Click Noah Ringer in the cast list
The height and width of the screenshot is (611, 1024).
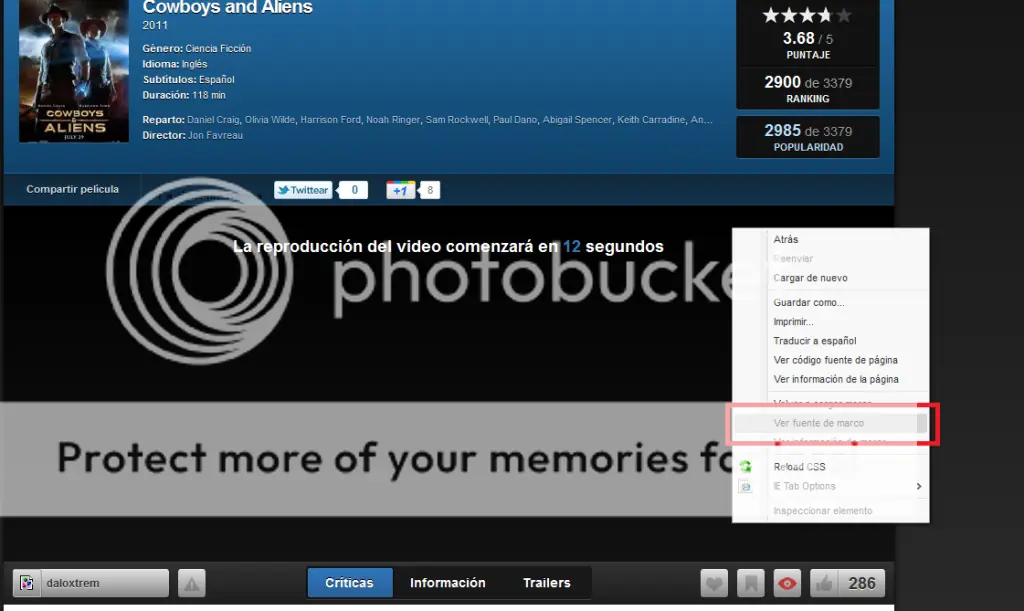(x=392, y=119)
